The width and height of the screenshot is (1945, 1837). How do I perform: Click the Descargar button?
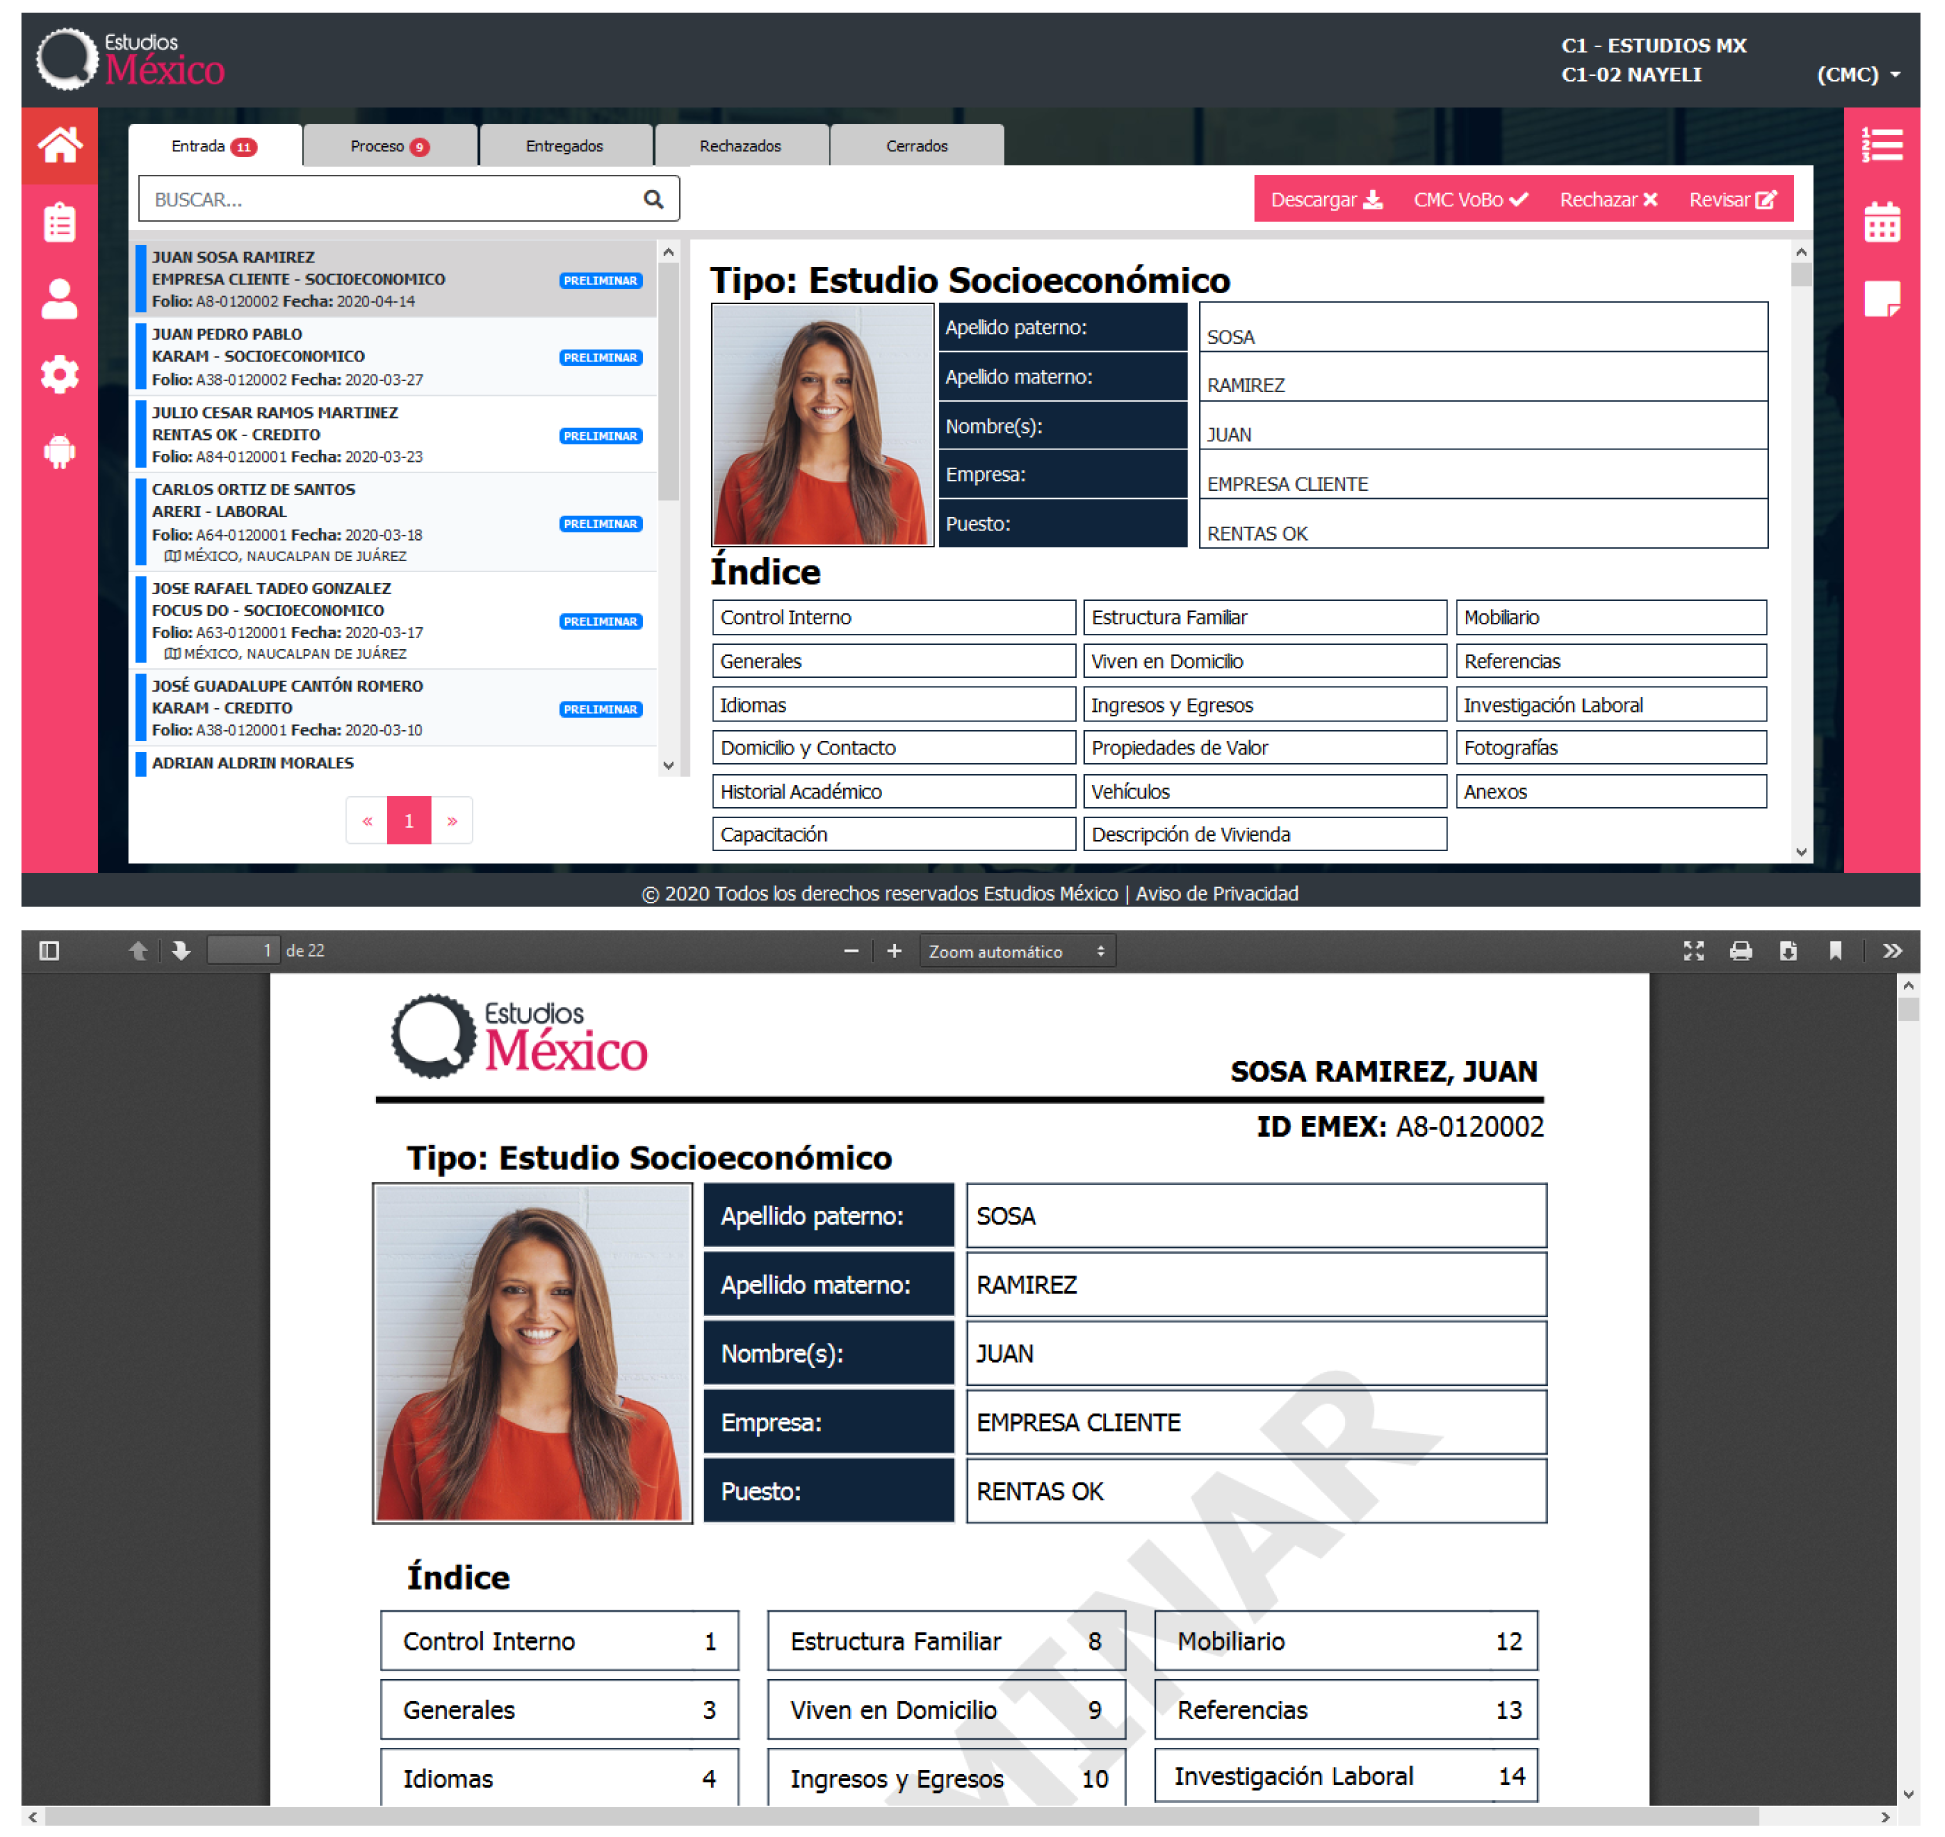click(1326, 200)
